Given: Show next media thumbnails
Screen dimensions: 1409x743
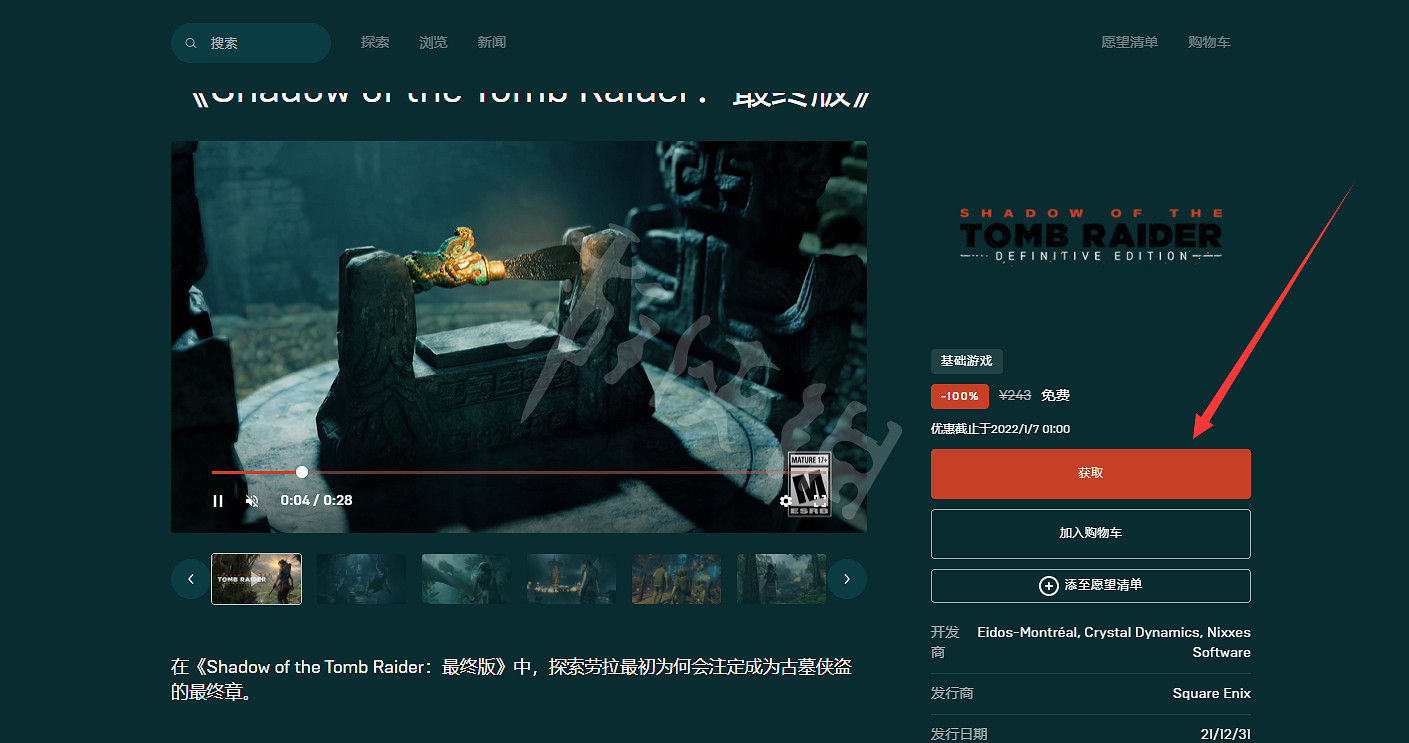Looking at the screenshot, I should 847,579.
